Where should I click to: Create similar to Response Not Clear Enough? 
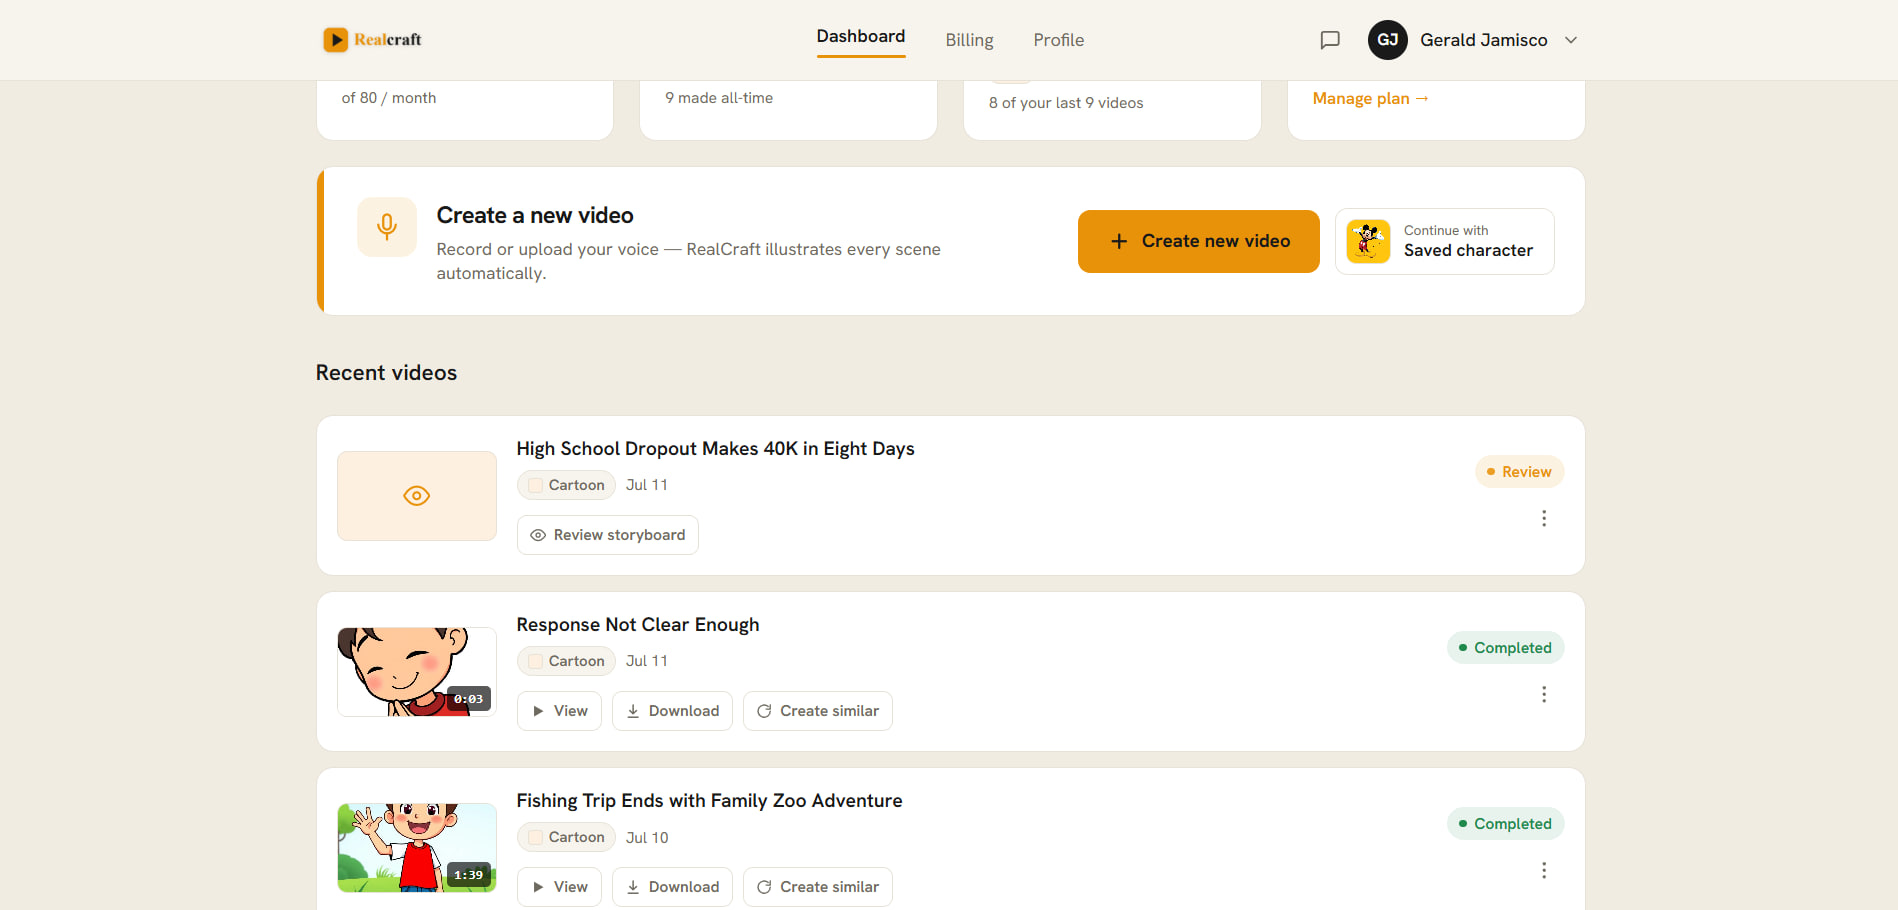818,711
